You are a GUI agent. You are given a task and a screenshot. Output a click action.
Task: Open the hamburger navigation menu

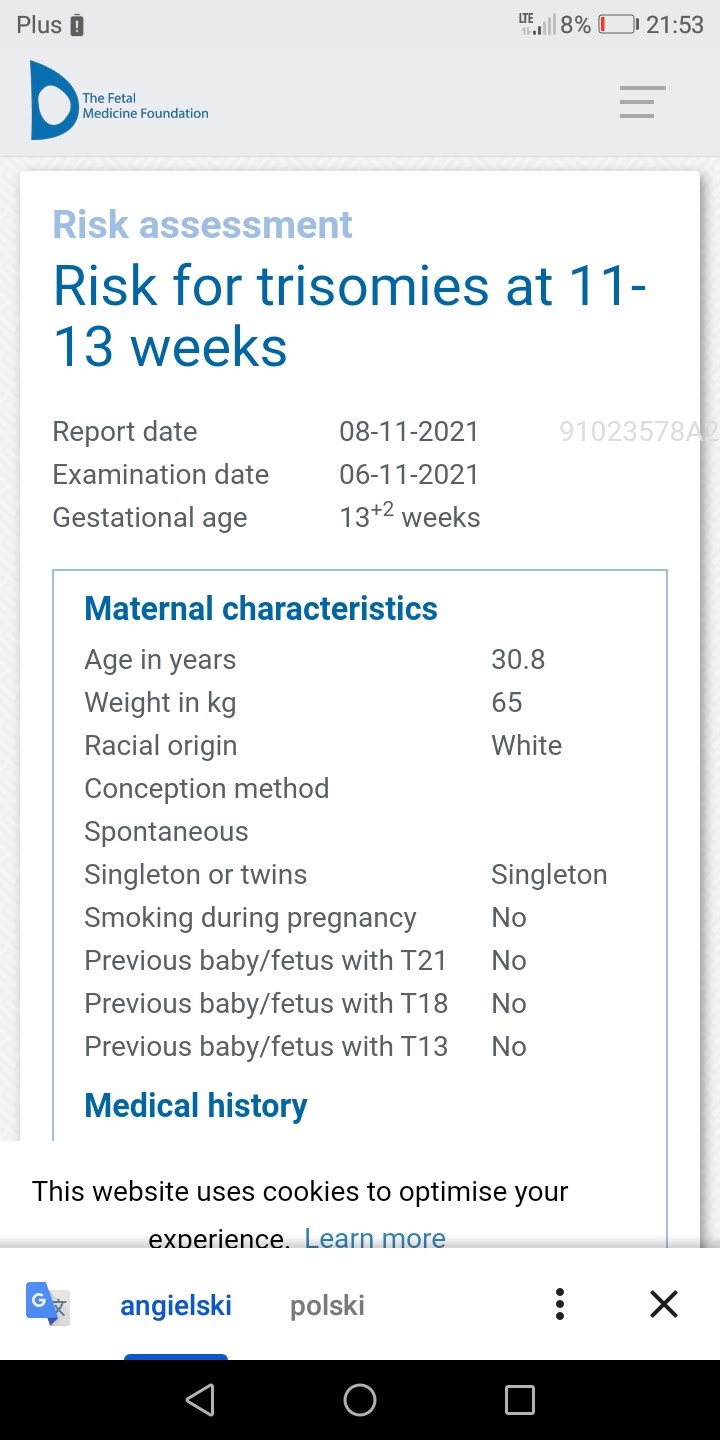(642, 102)
